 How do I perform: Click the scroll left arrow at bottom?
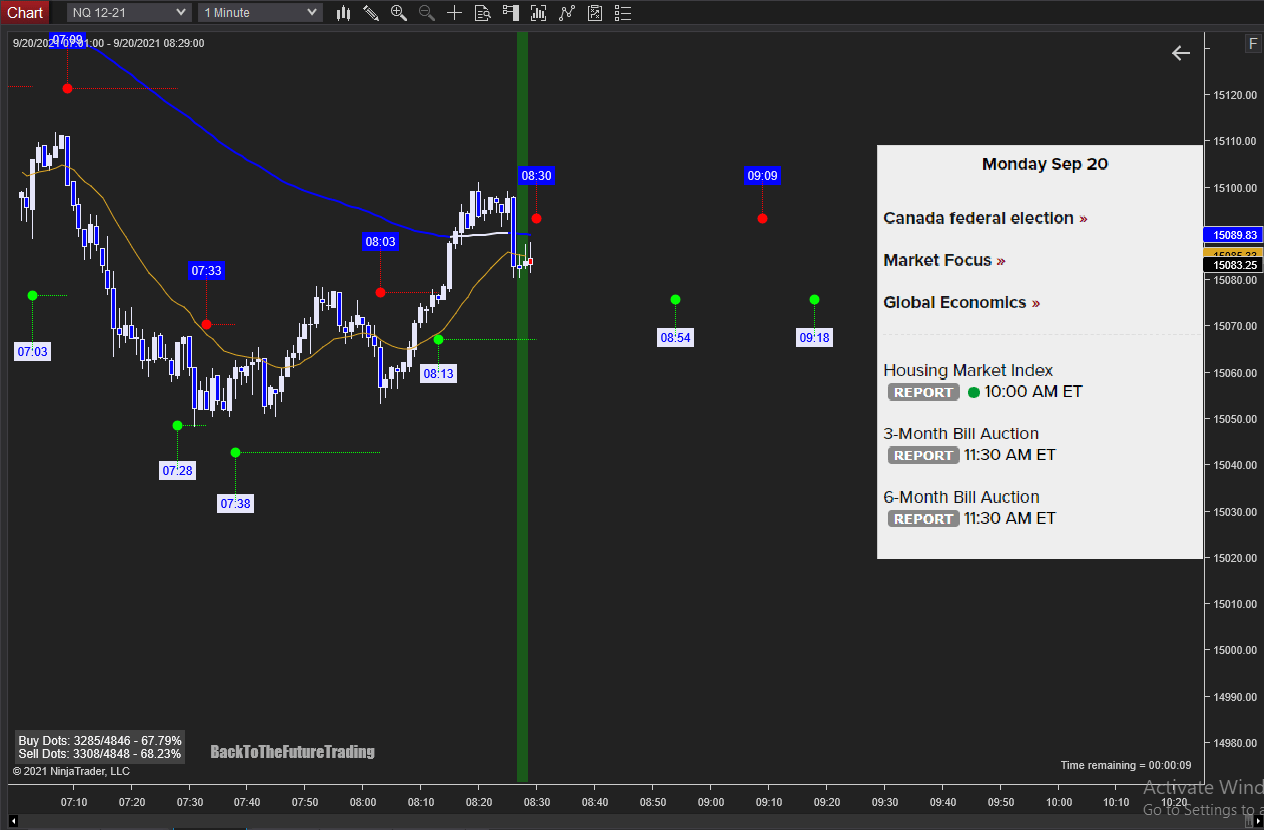pos(13,822)
